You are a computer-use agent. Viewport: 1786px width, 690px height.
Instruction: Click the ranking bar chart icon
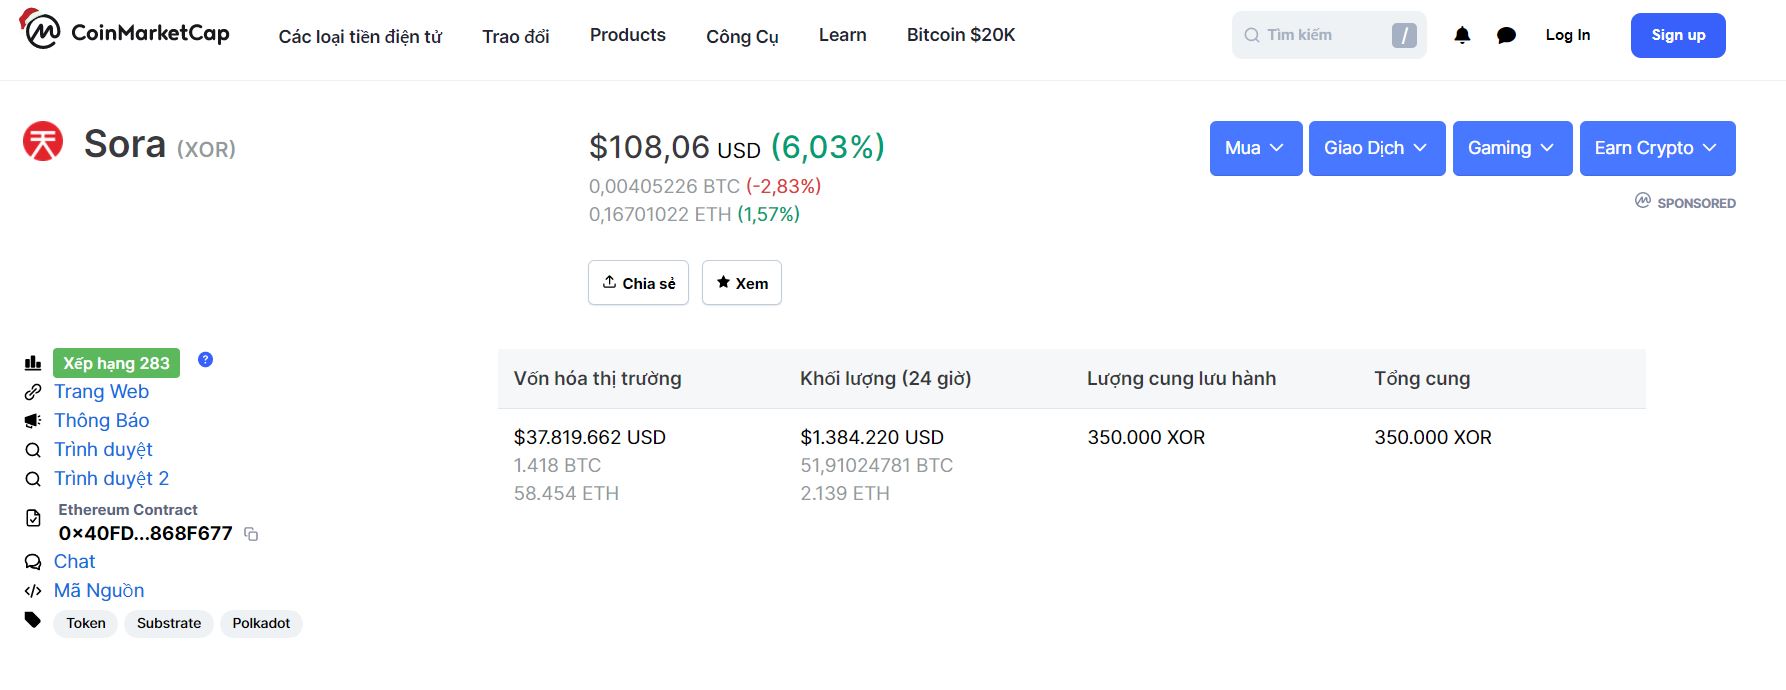click(33, 363)
